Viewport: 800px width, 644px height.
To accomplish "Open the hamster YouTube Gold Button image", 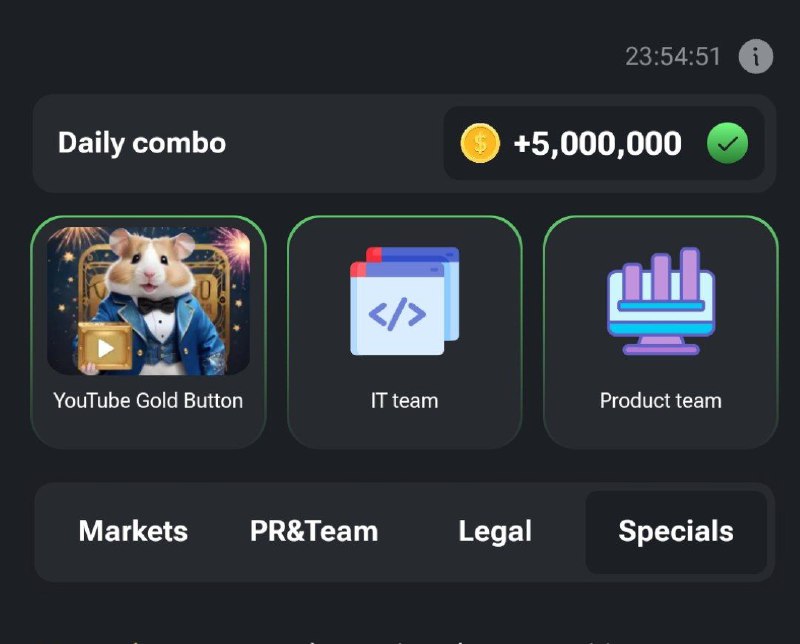I will tap(148, 301).
